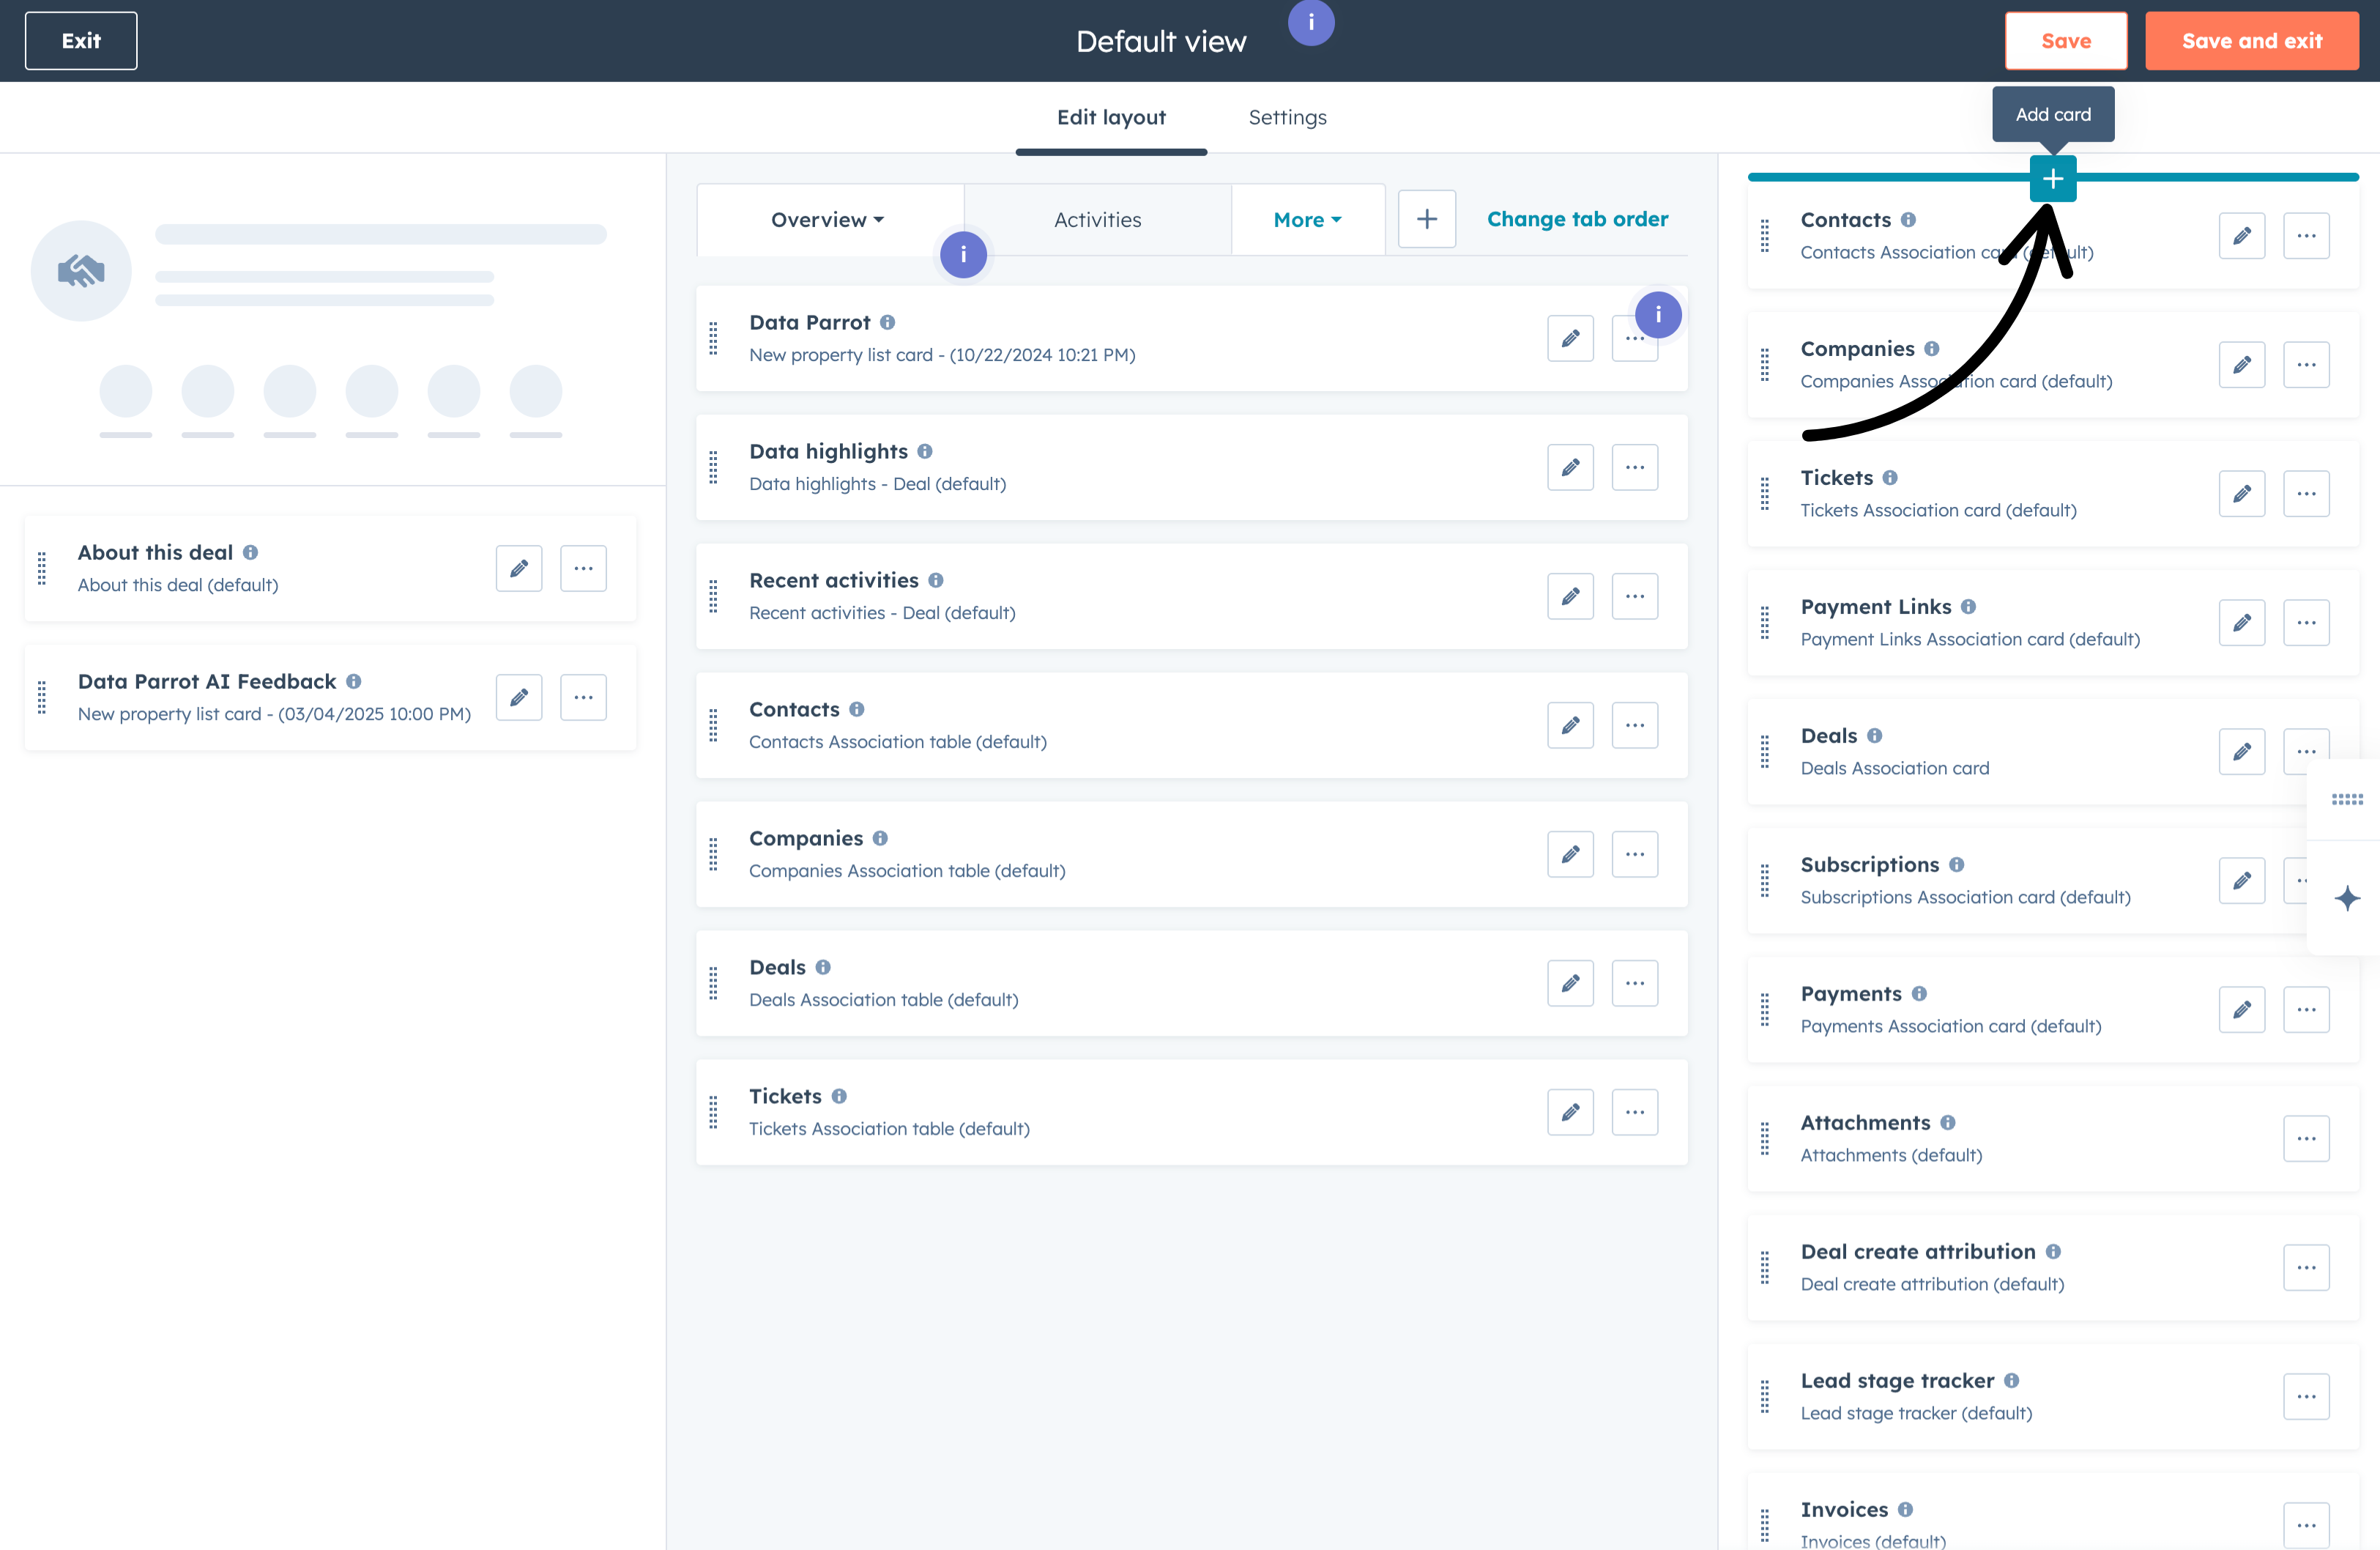Click the sparkle AI assistant icon
The height and width of the screenshot is (1550, 2380).
(x=2346, y=898)
